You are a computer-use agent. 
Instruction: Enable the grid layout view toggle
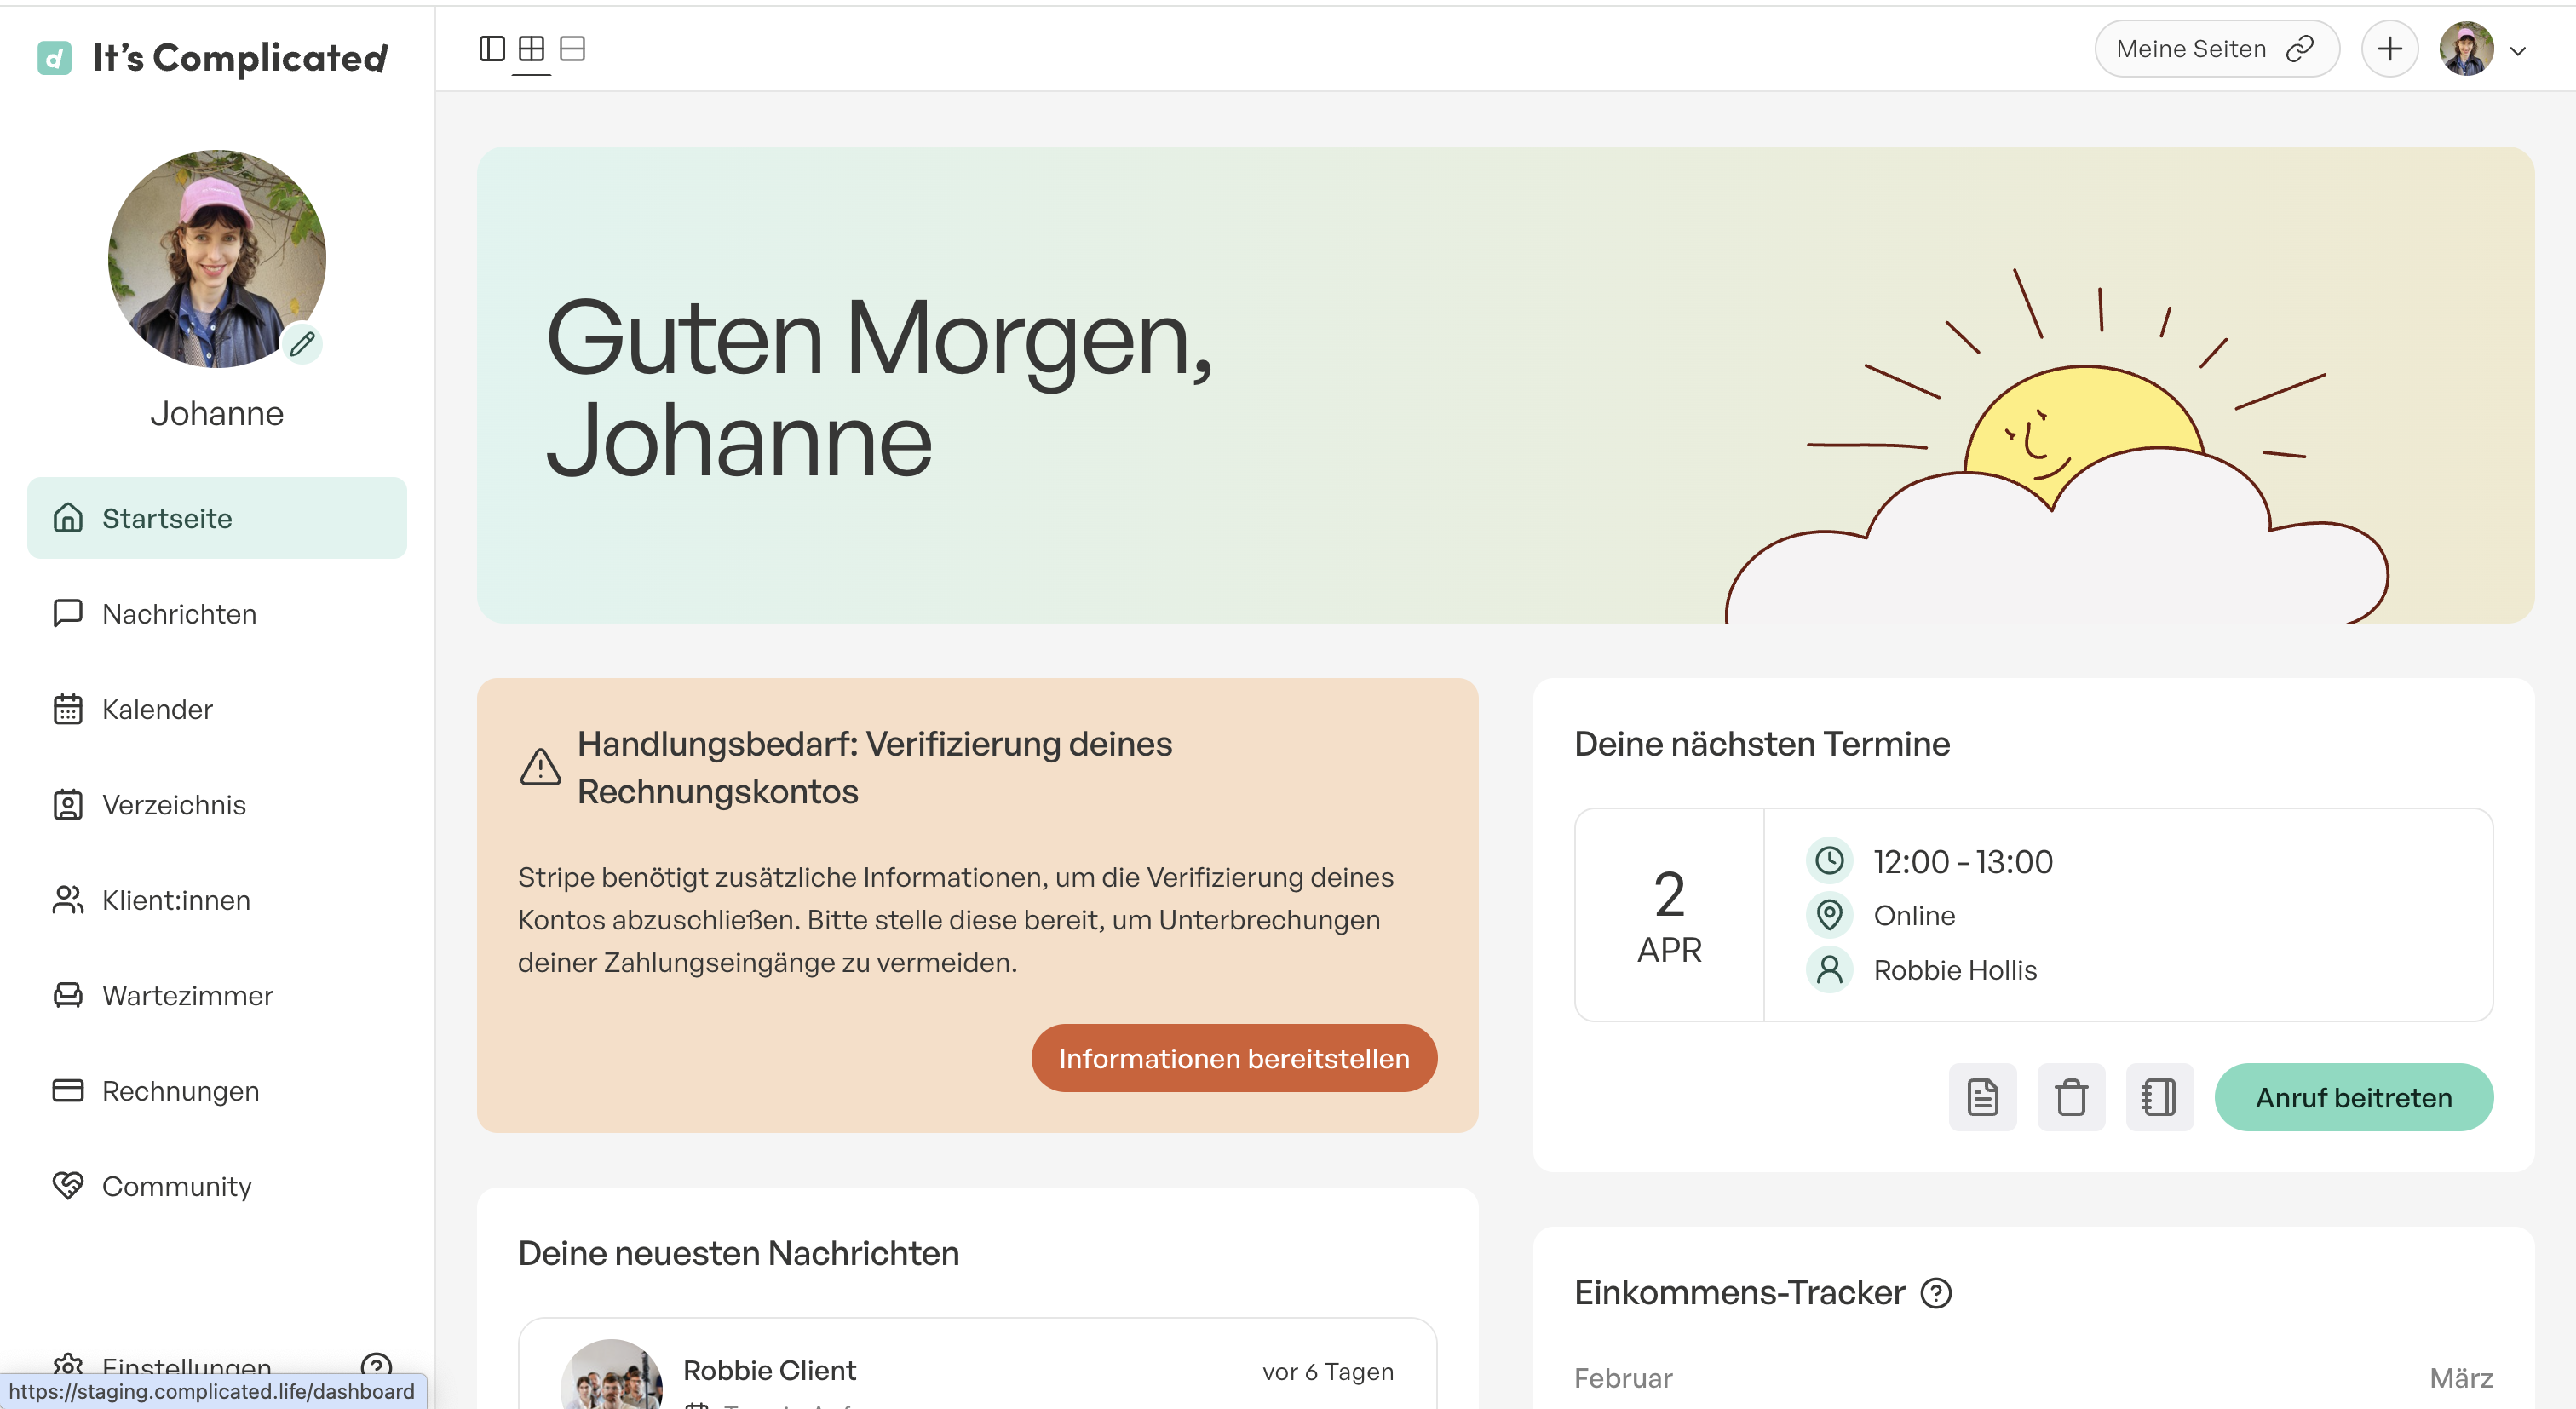[532, 48]
